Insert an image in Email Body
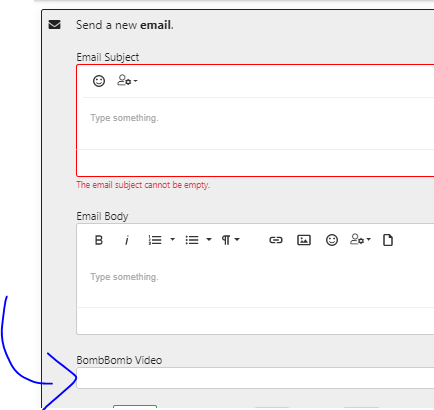The image size is (434, 410). click(304, 240)
